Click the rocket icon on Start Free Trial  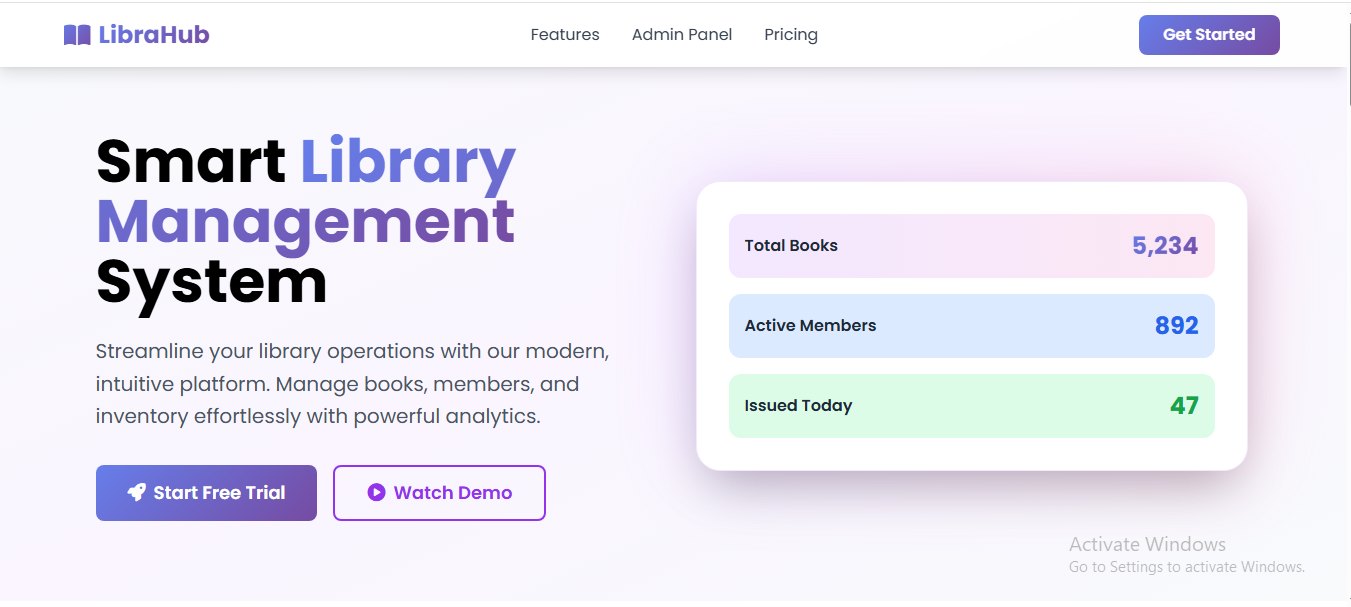tap(137, 492)
